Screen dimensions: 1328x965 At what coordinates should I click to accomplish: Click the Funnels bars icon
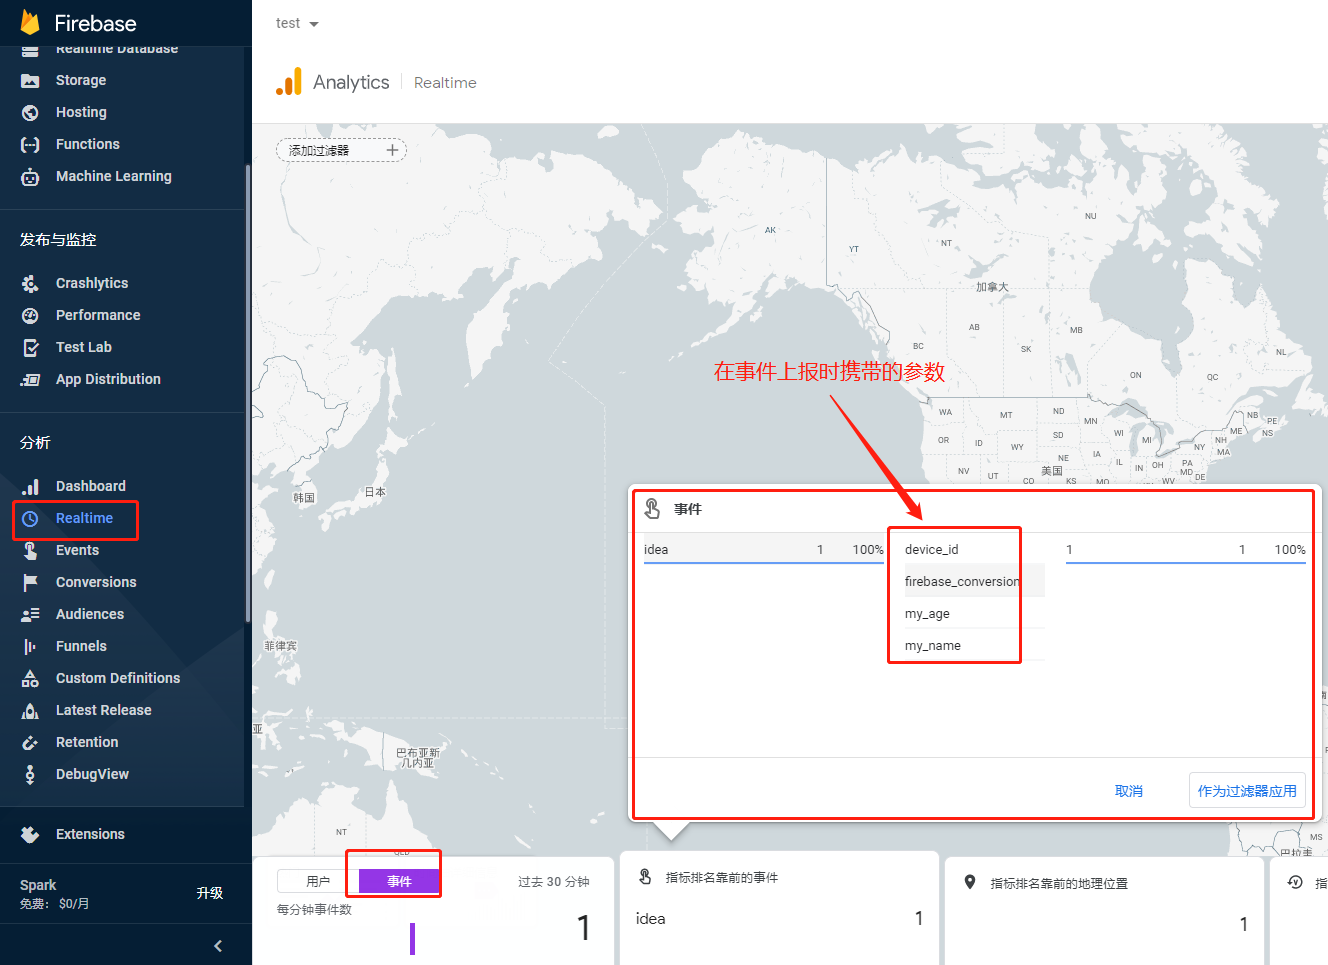tap(30, 646)
